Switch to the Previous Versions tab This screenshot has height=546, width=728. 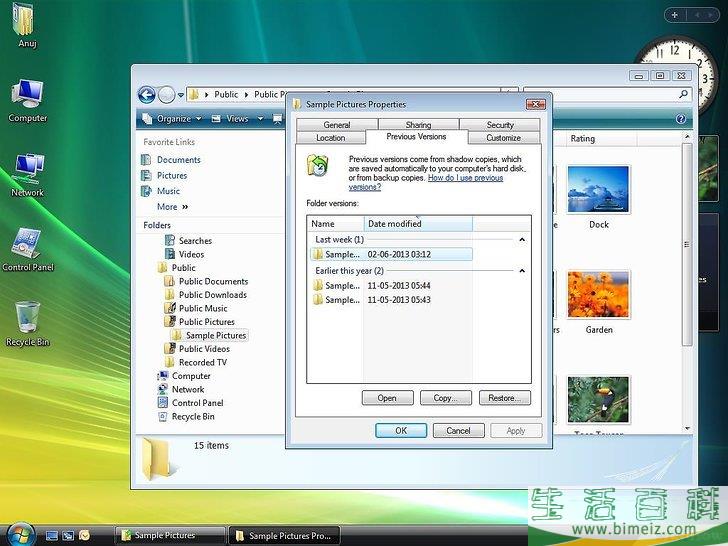click(416, 136)
